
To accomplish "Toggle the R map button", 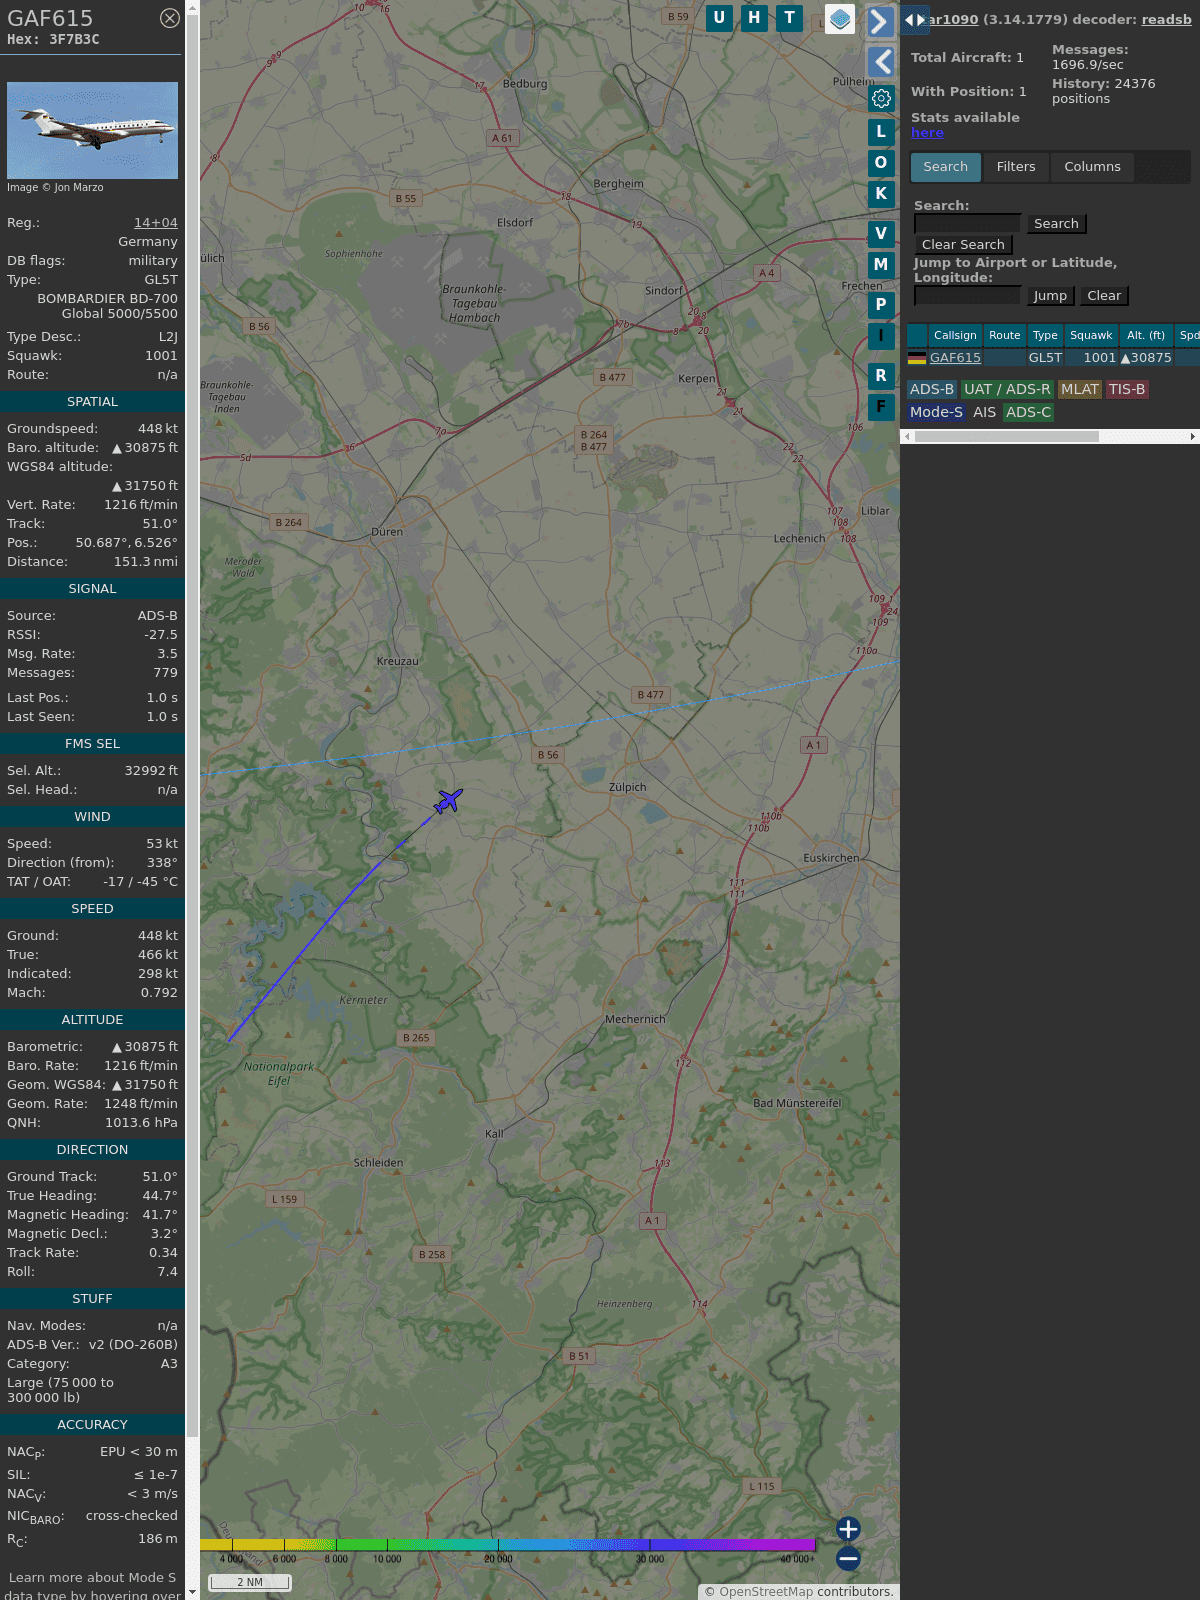I will pos(881,375).
